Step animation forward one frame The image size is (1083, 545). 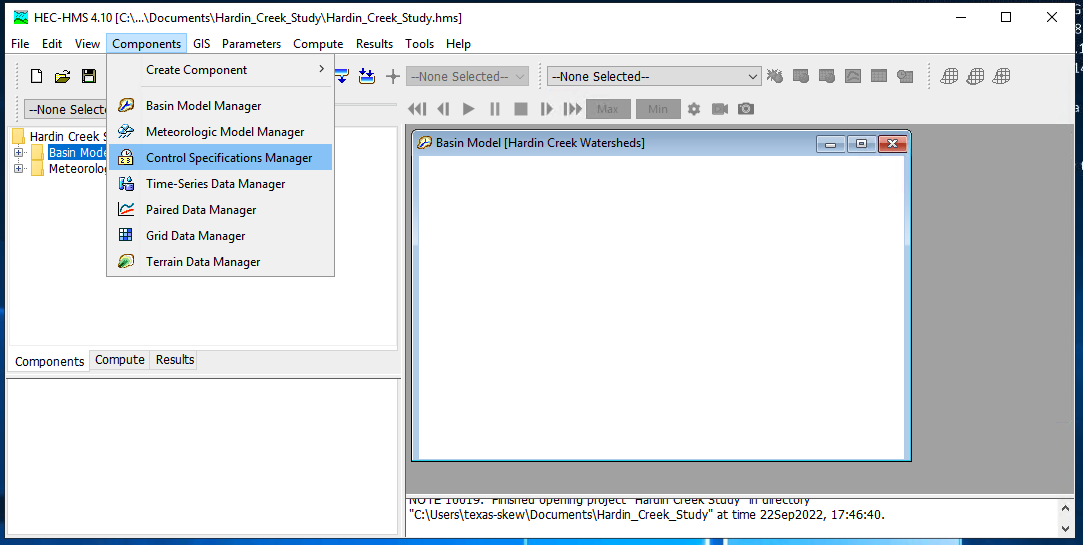pyautogui.click(x=546, y=109)
